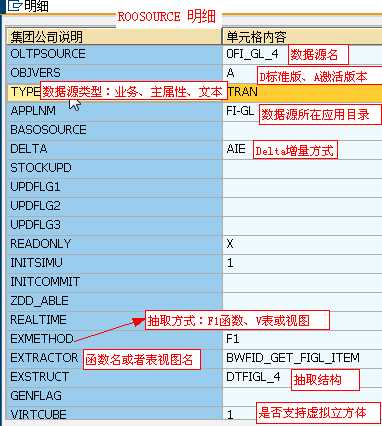The width and height of the screenshot is (382, 426).
Task: Select the STOCKUPD field name cell
Action: 114,168
